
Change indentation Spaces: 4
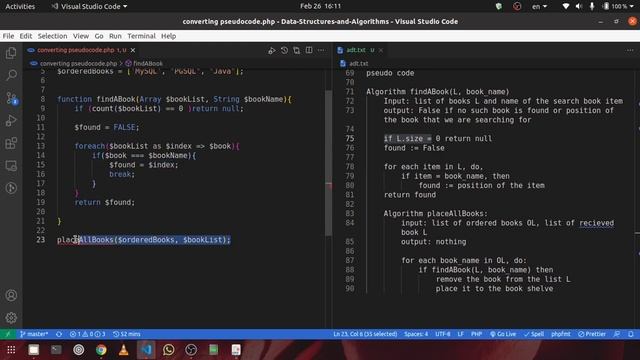point(416,334)
